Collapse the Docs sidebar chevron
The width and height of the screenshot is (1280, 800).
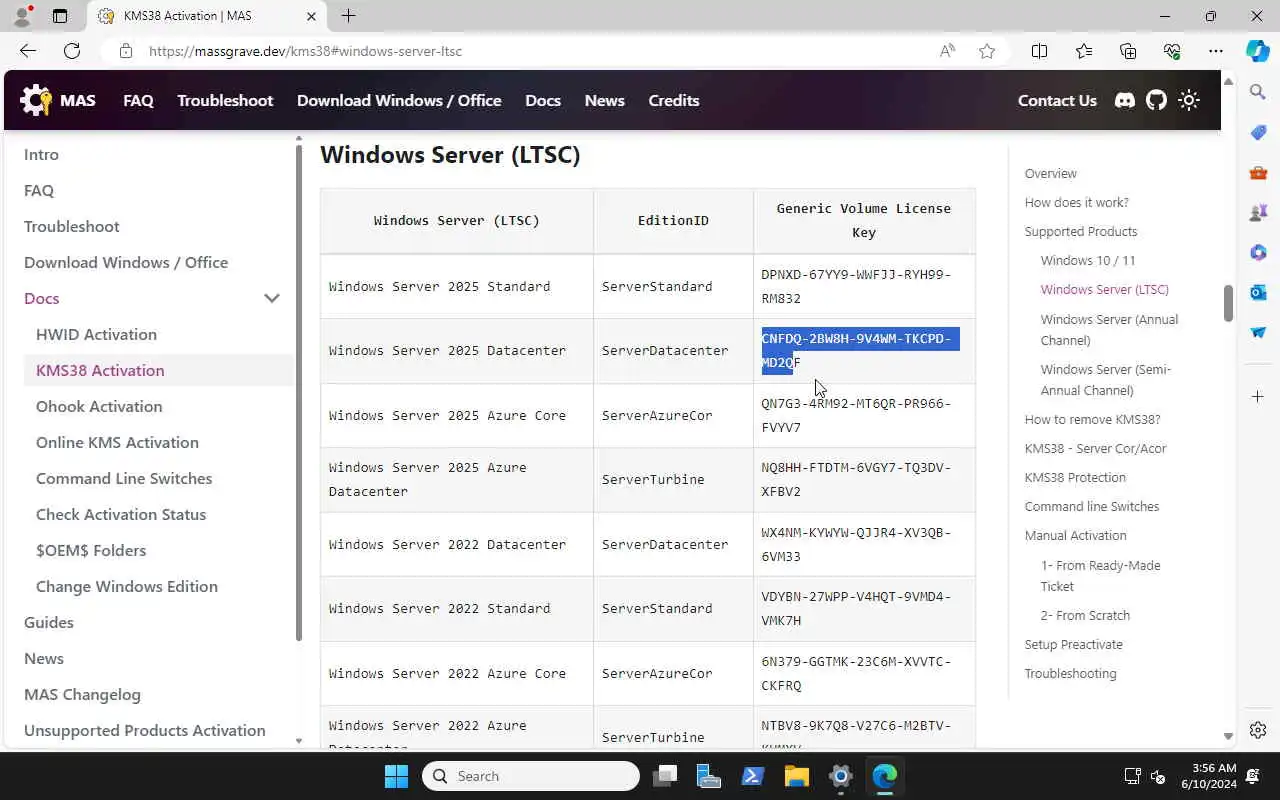271,298
